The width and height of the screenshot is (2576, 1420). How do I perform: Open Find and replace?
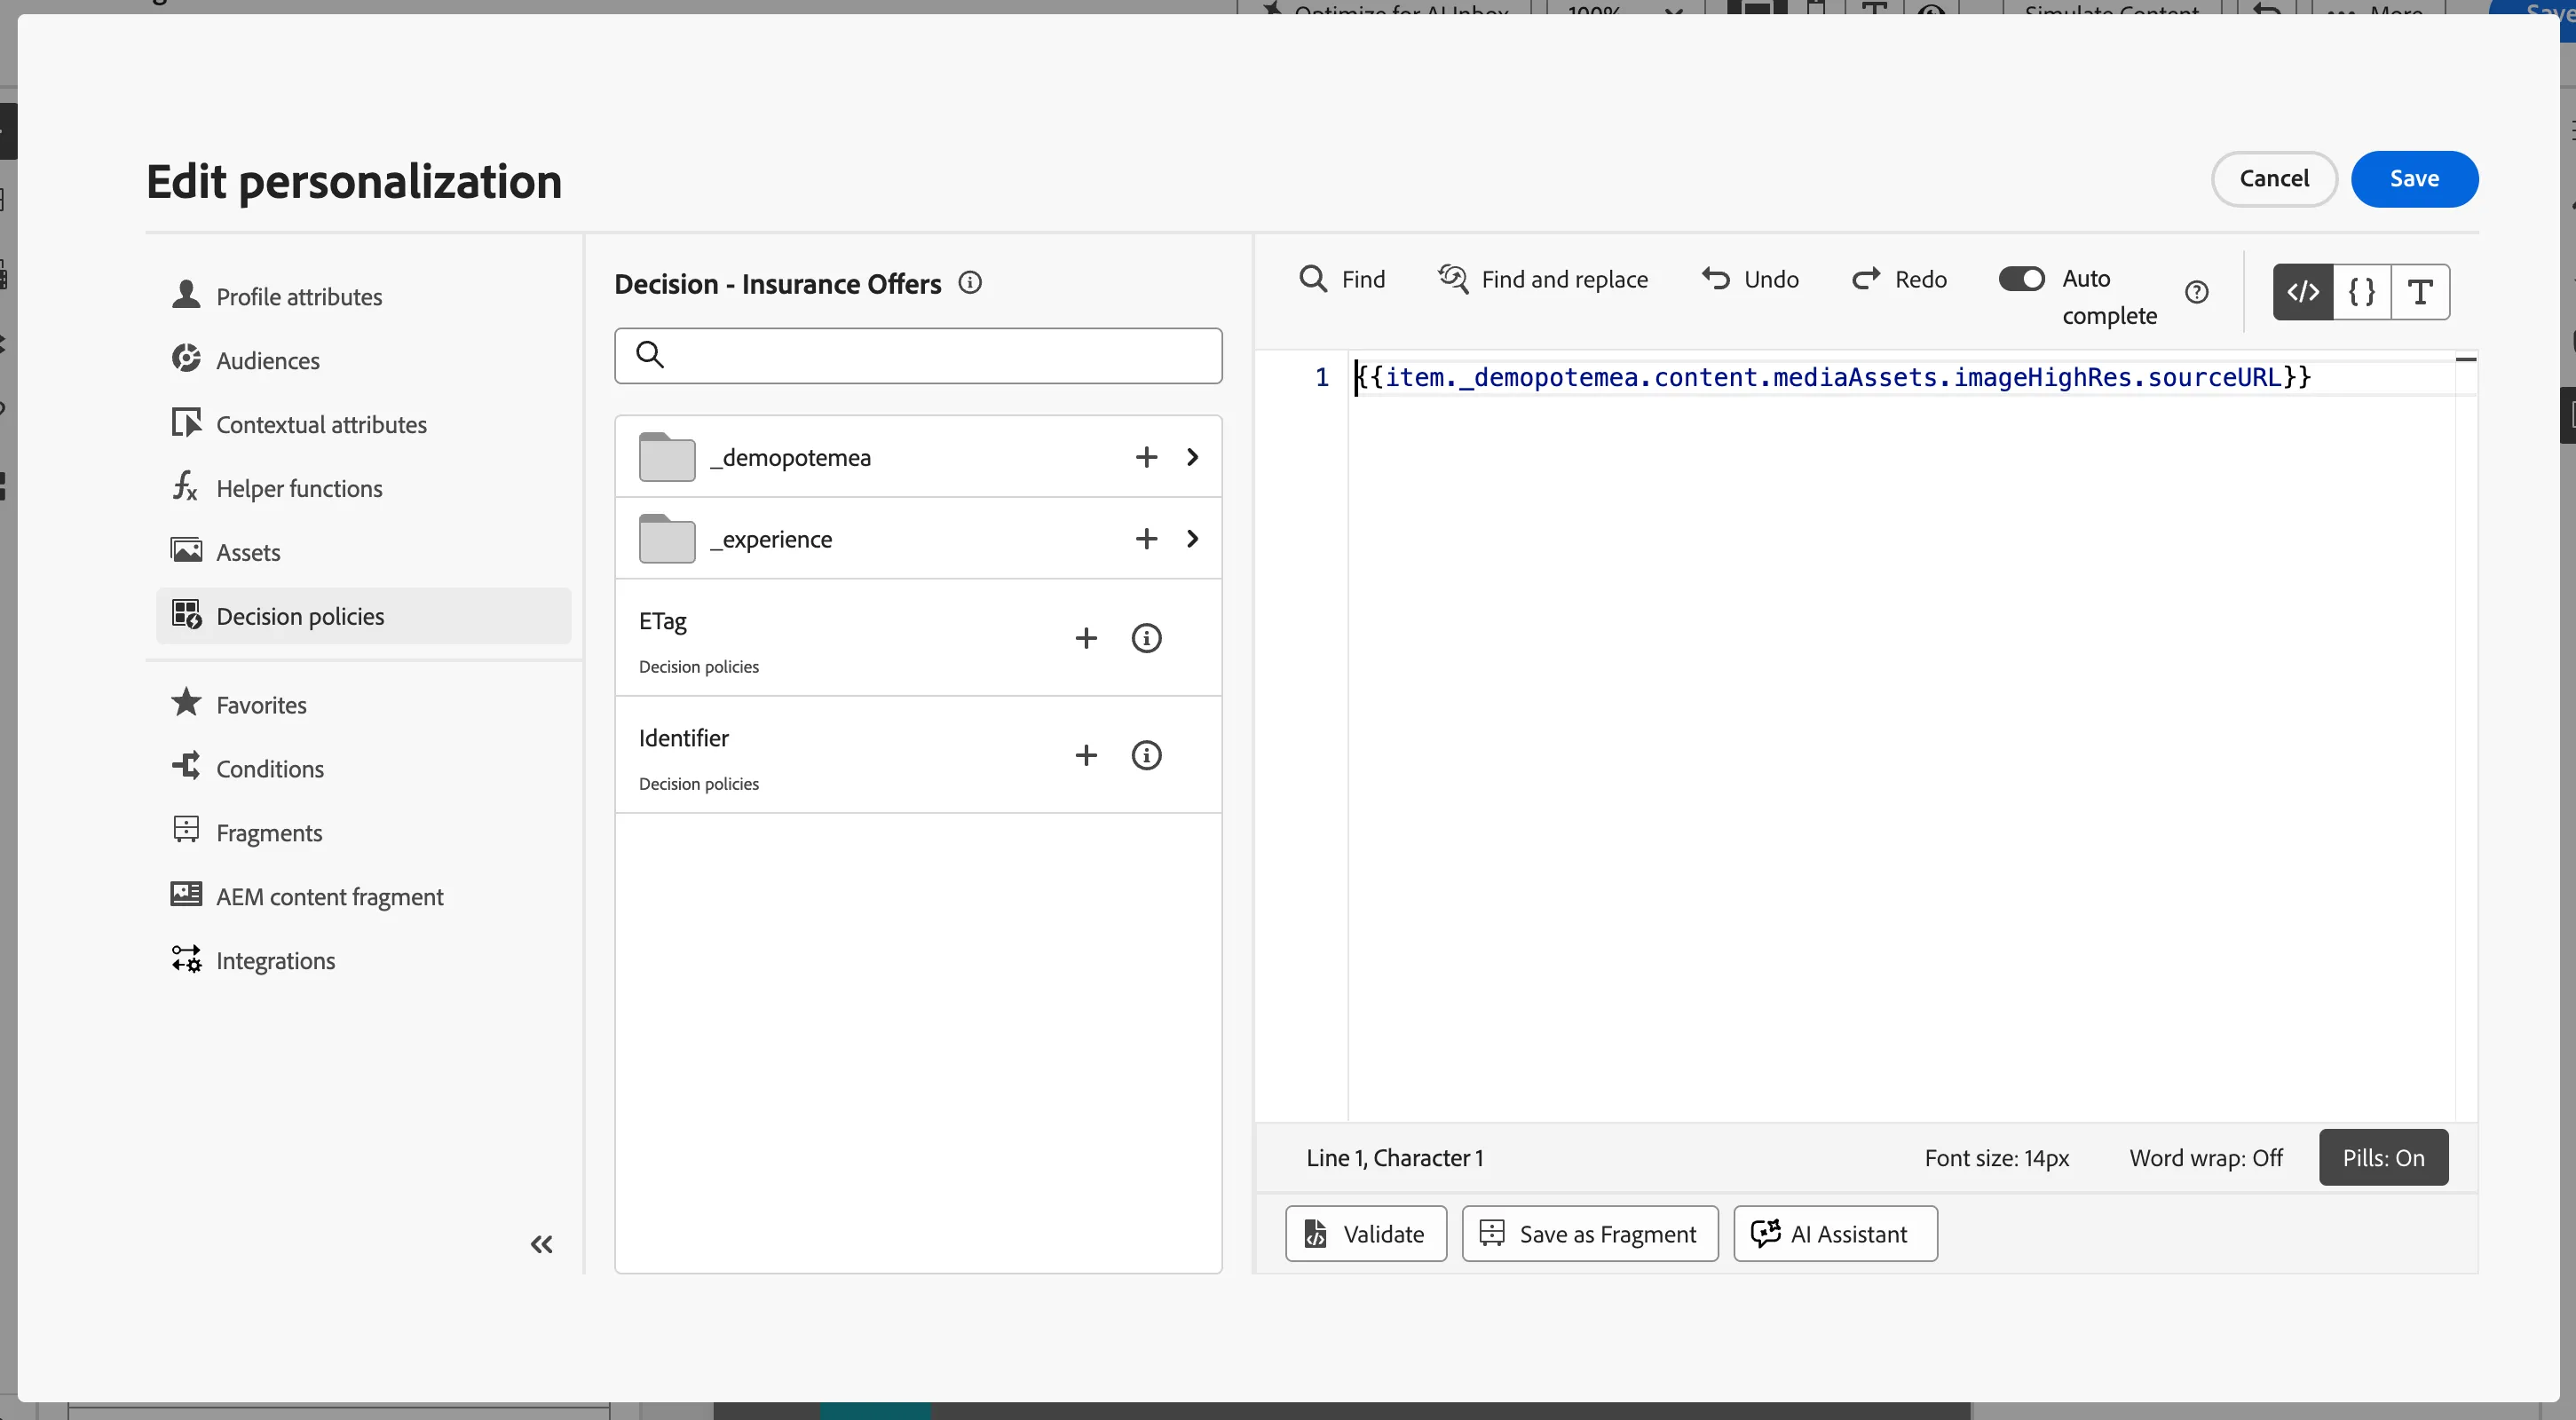coord(1543,279)
